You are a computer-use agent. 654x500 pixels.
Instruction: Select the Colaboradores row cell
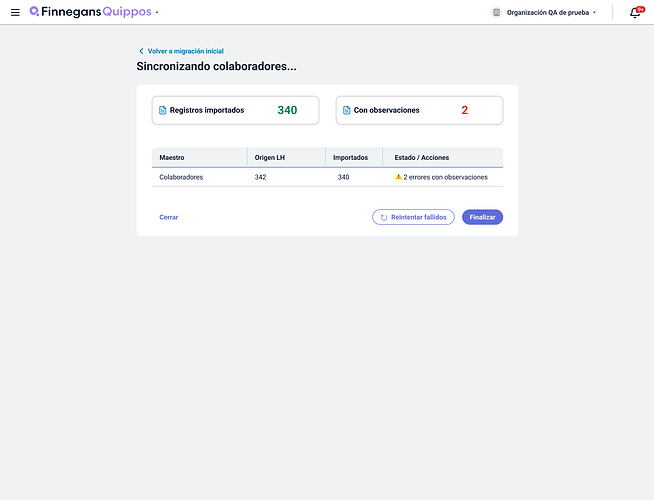coord(181,177)
